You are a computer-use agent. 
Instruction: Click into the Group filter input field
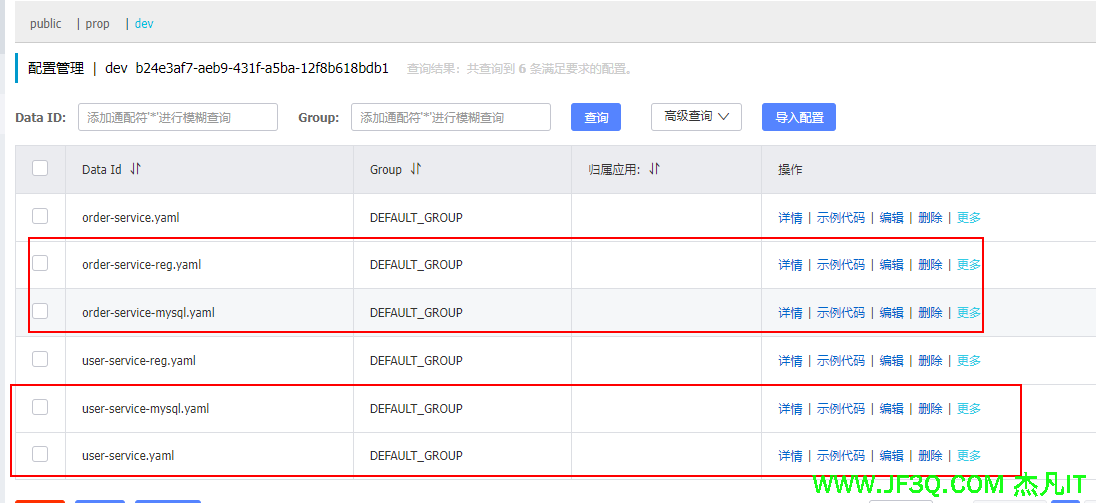[x=450, y=117]
